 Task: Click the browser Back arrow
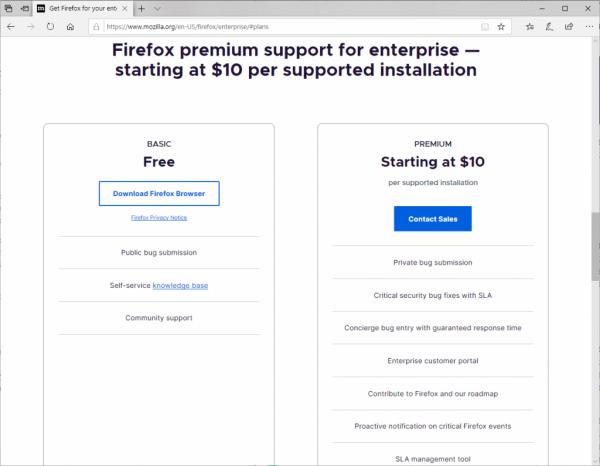[x=10, y=27]
